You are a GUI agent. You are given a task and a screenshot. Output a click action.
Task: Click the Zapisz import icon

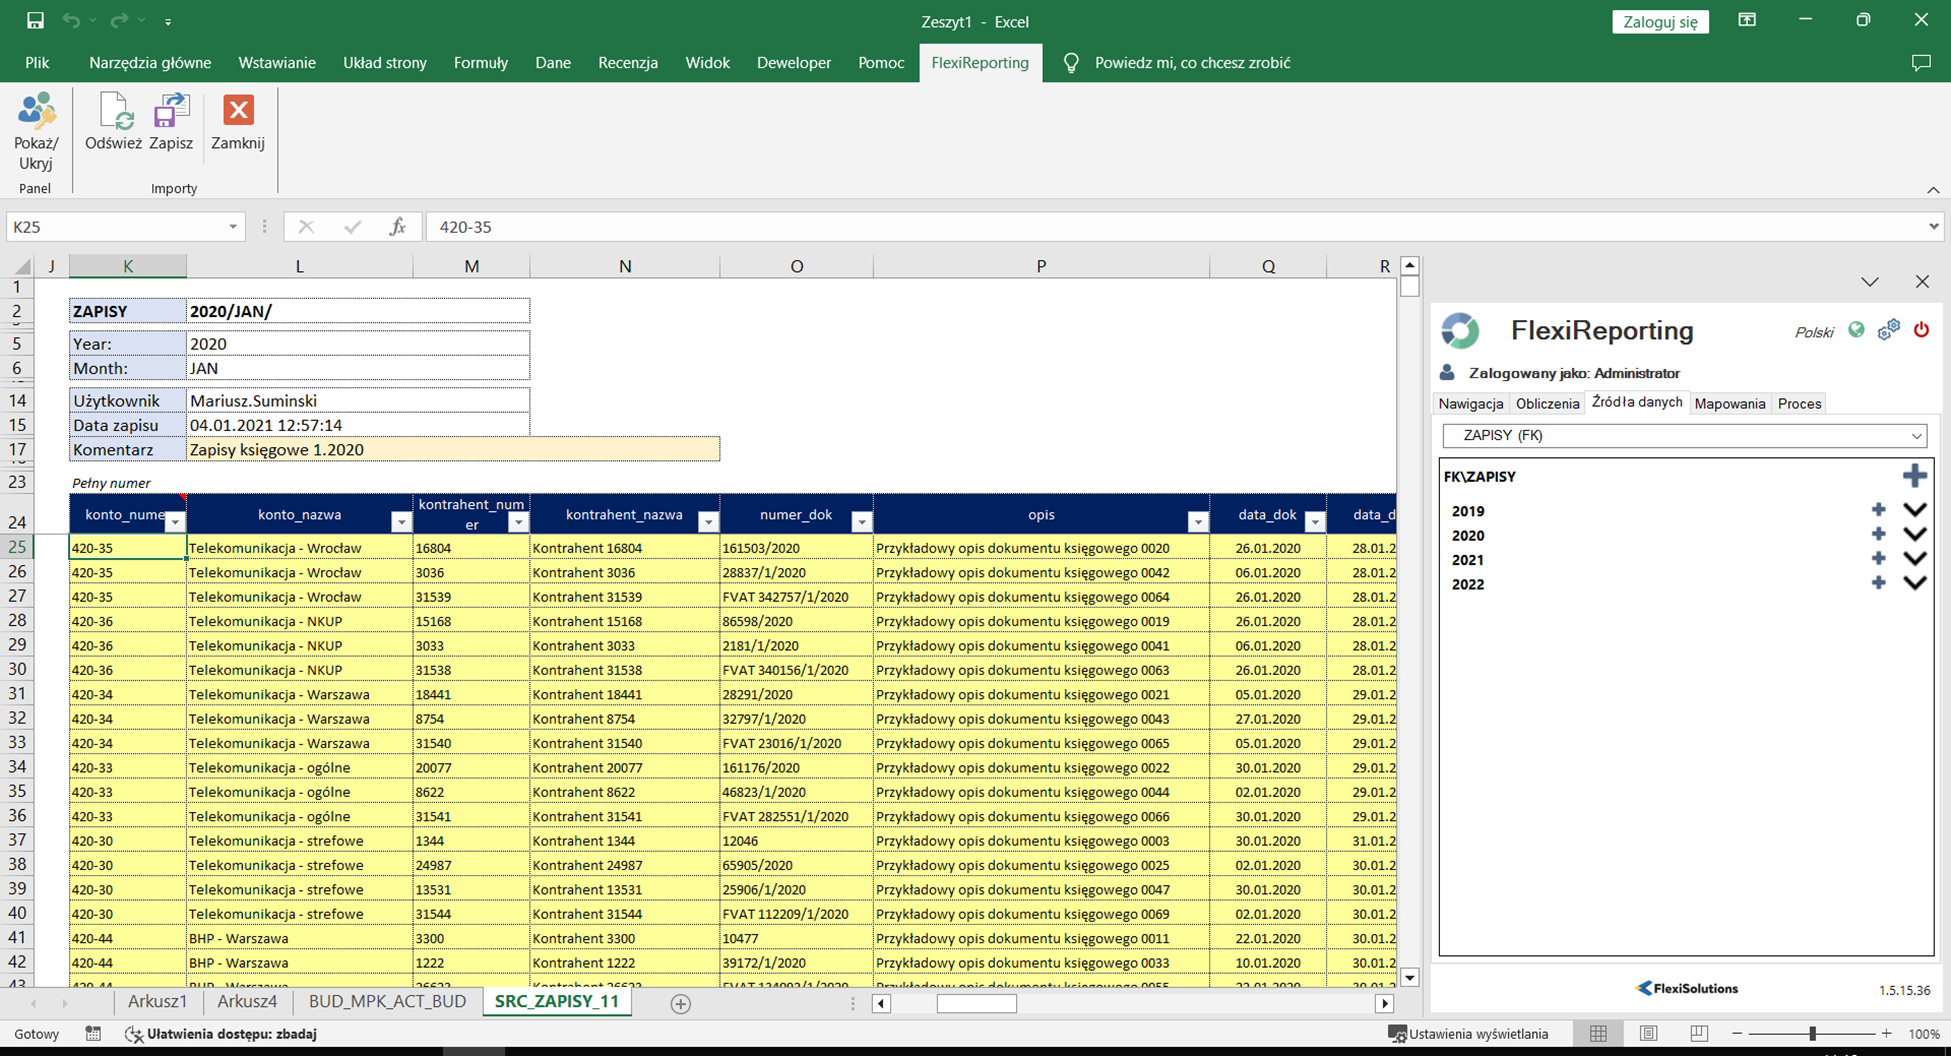point(171,112)
